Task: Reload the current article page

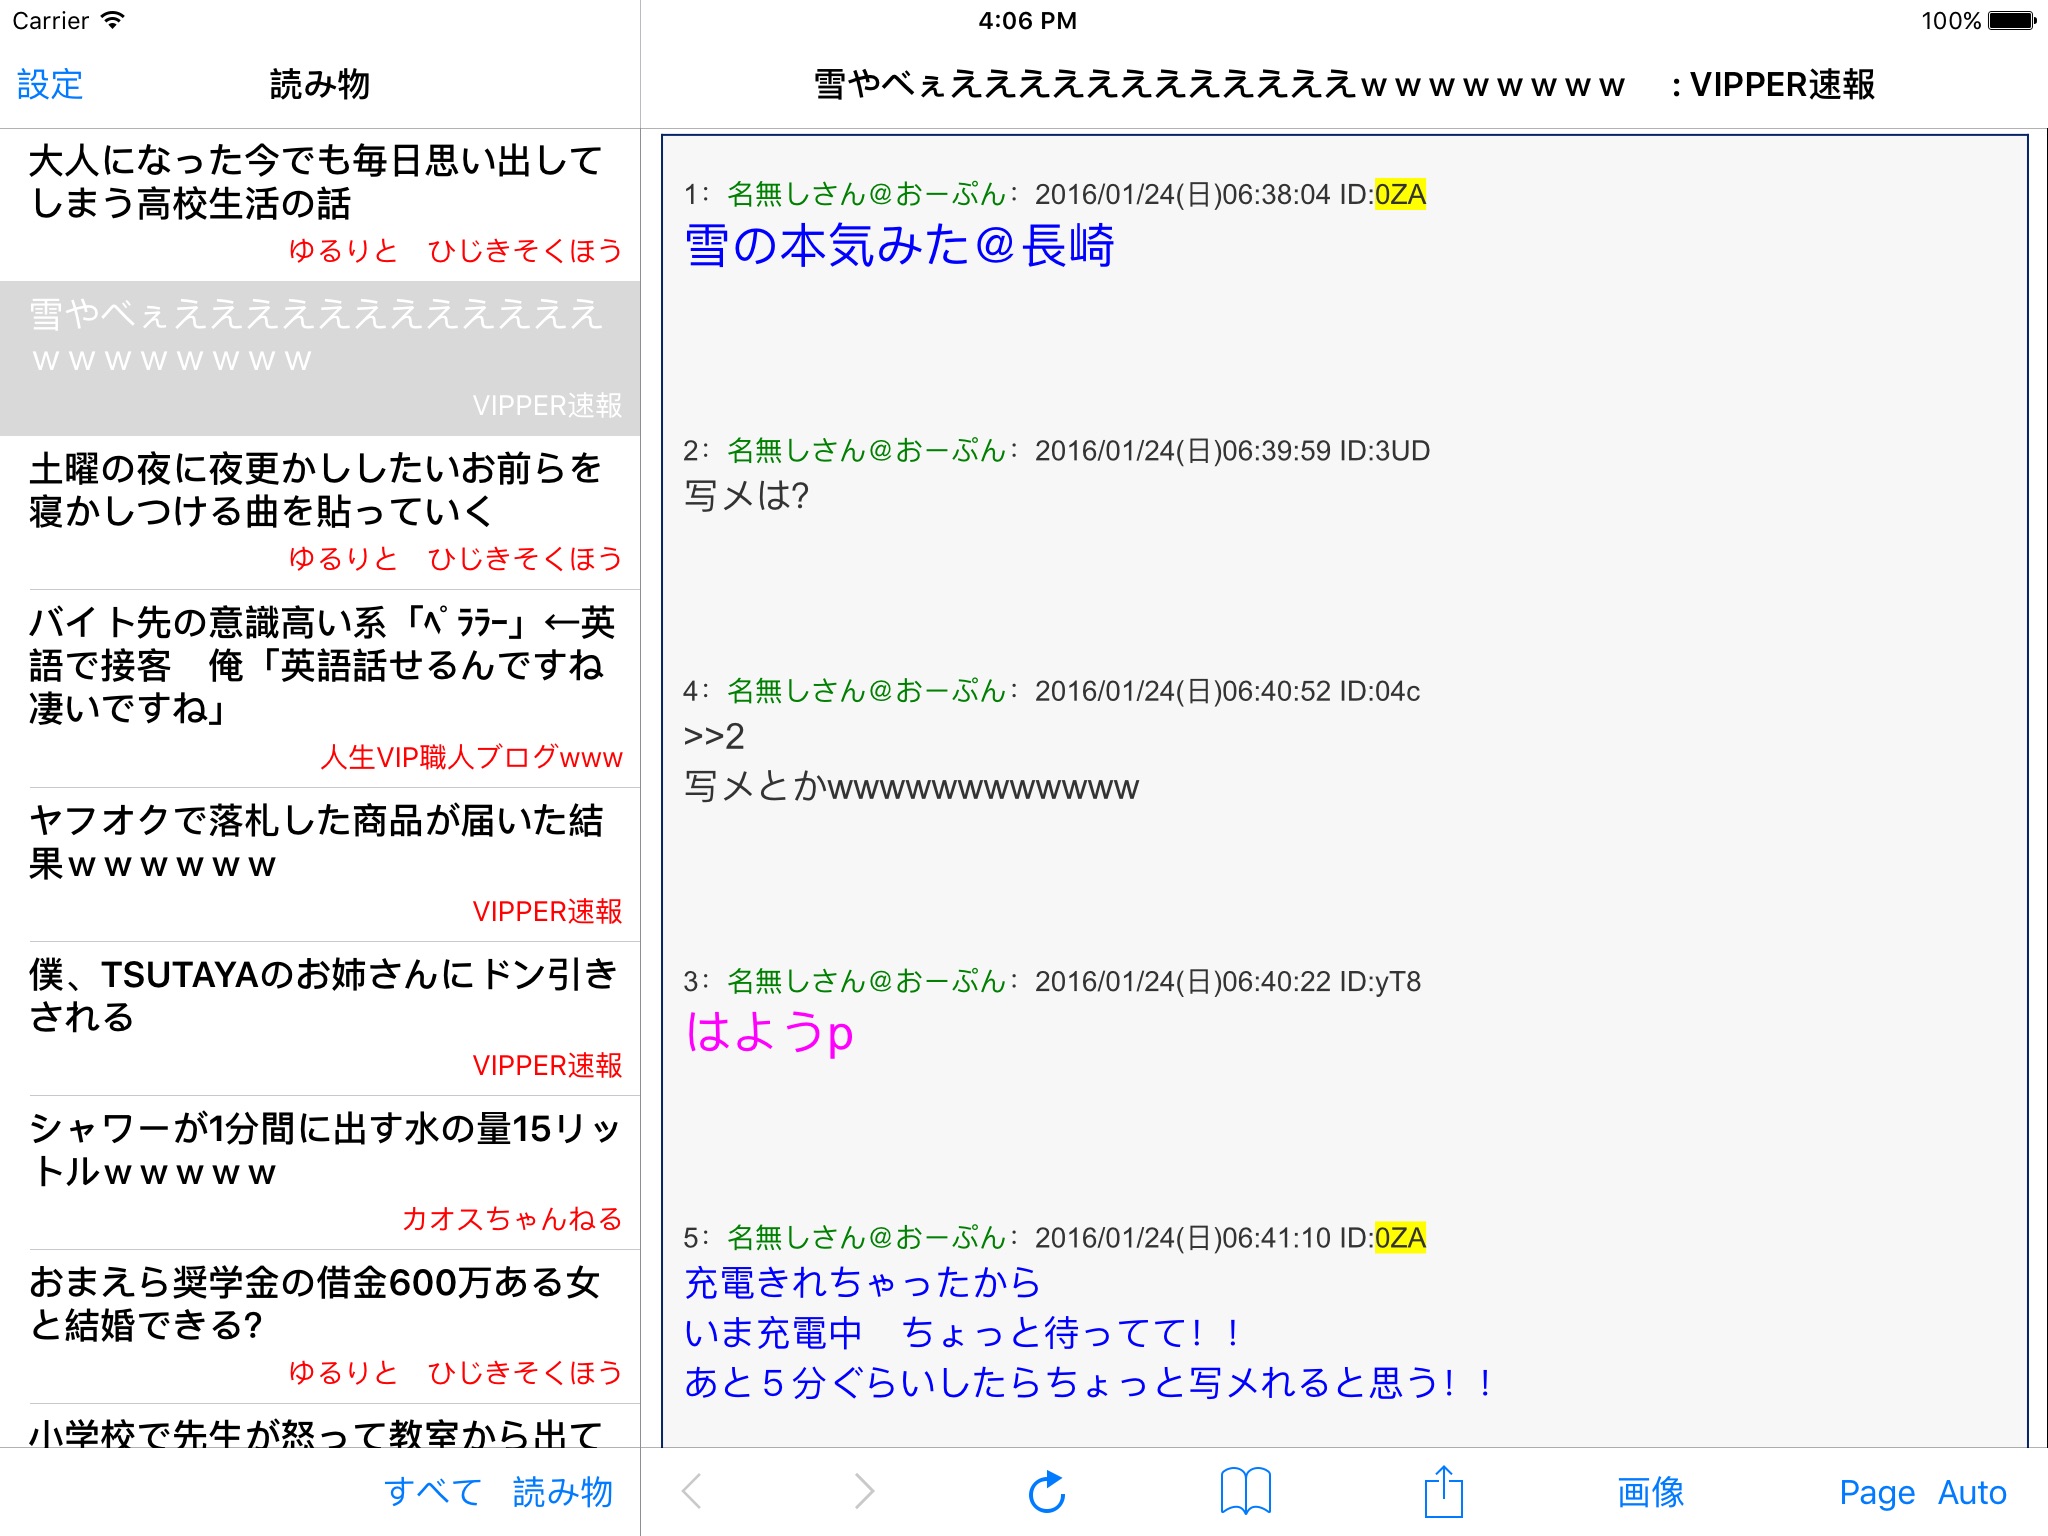Action: tap(1047, 1491)
